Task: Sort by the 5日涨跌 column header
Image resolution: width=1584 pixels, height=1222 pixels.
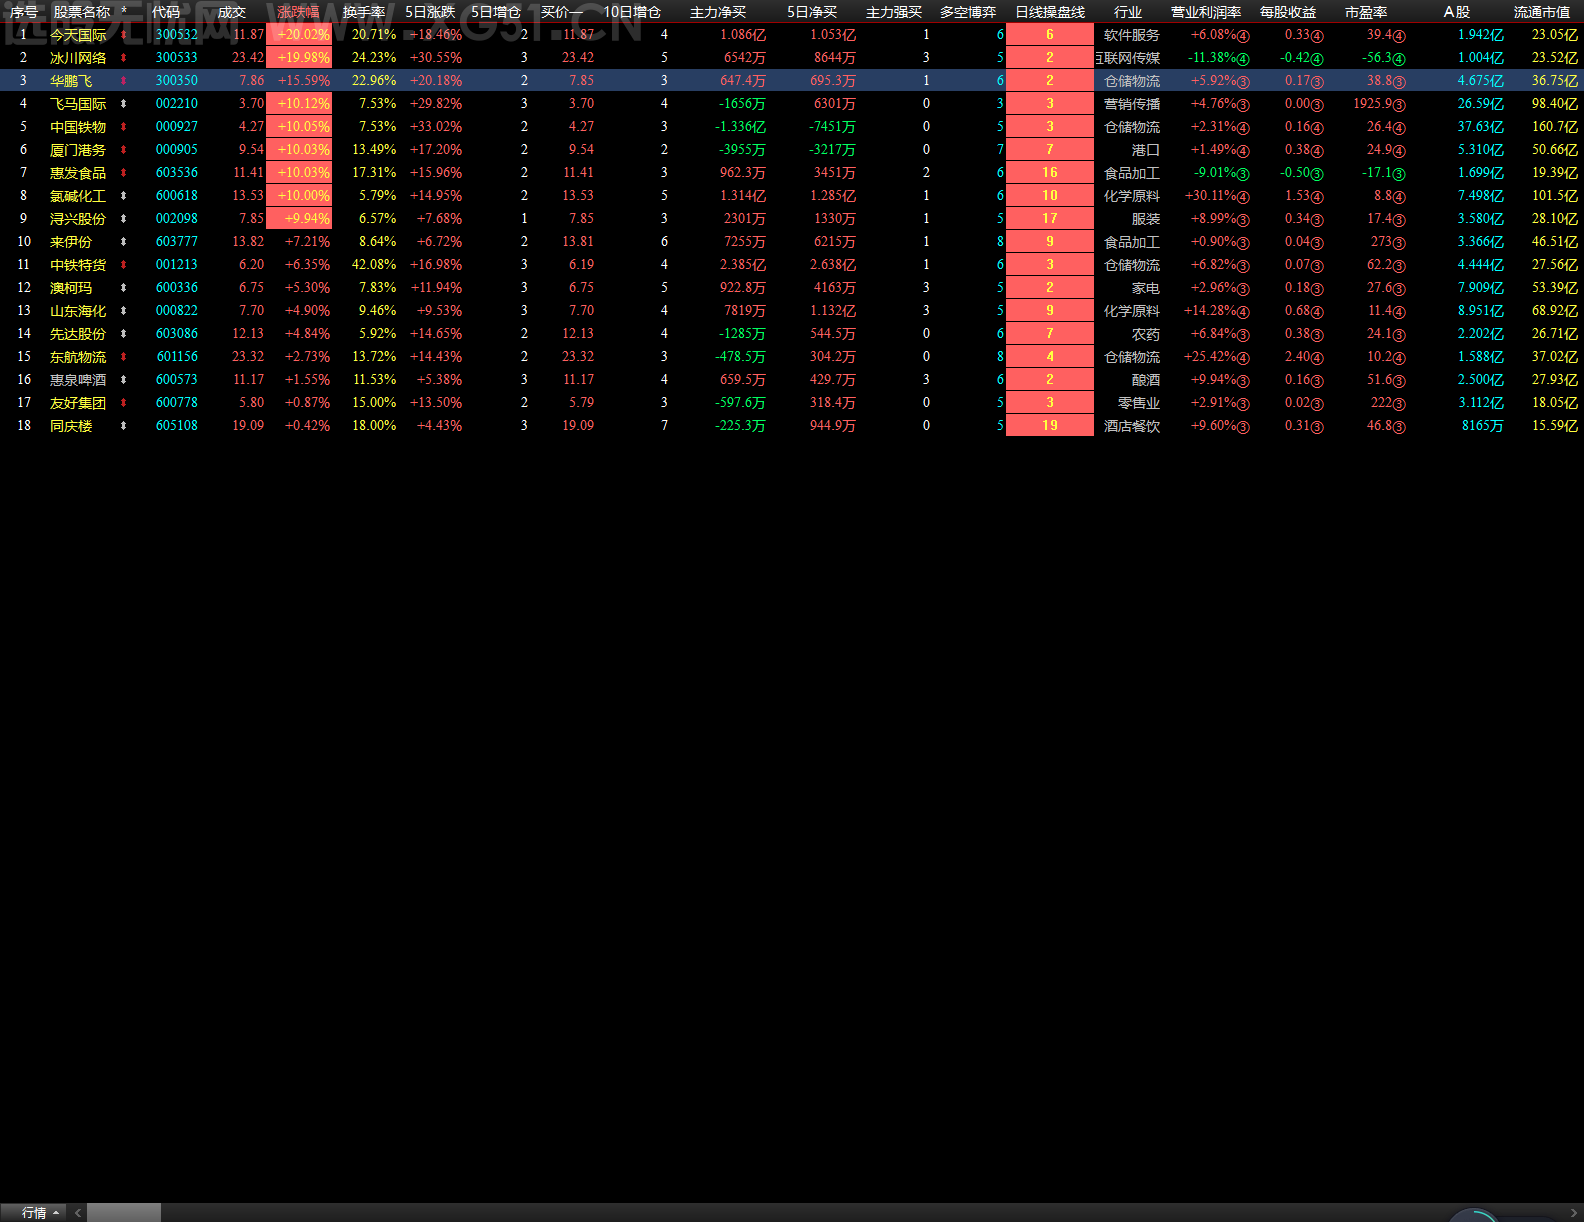Action: click(430, 12)
